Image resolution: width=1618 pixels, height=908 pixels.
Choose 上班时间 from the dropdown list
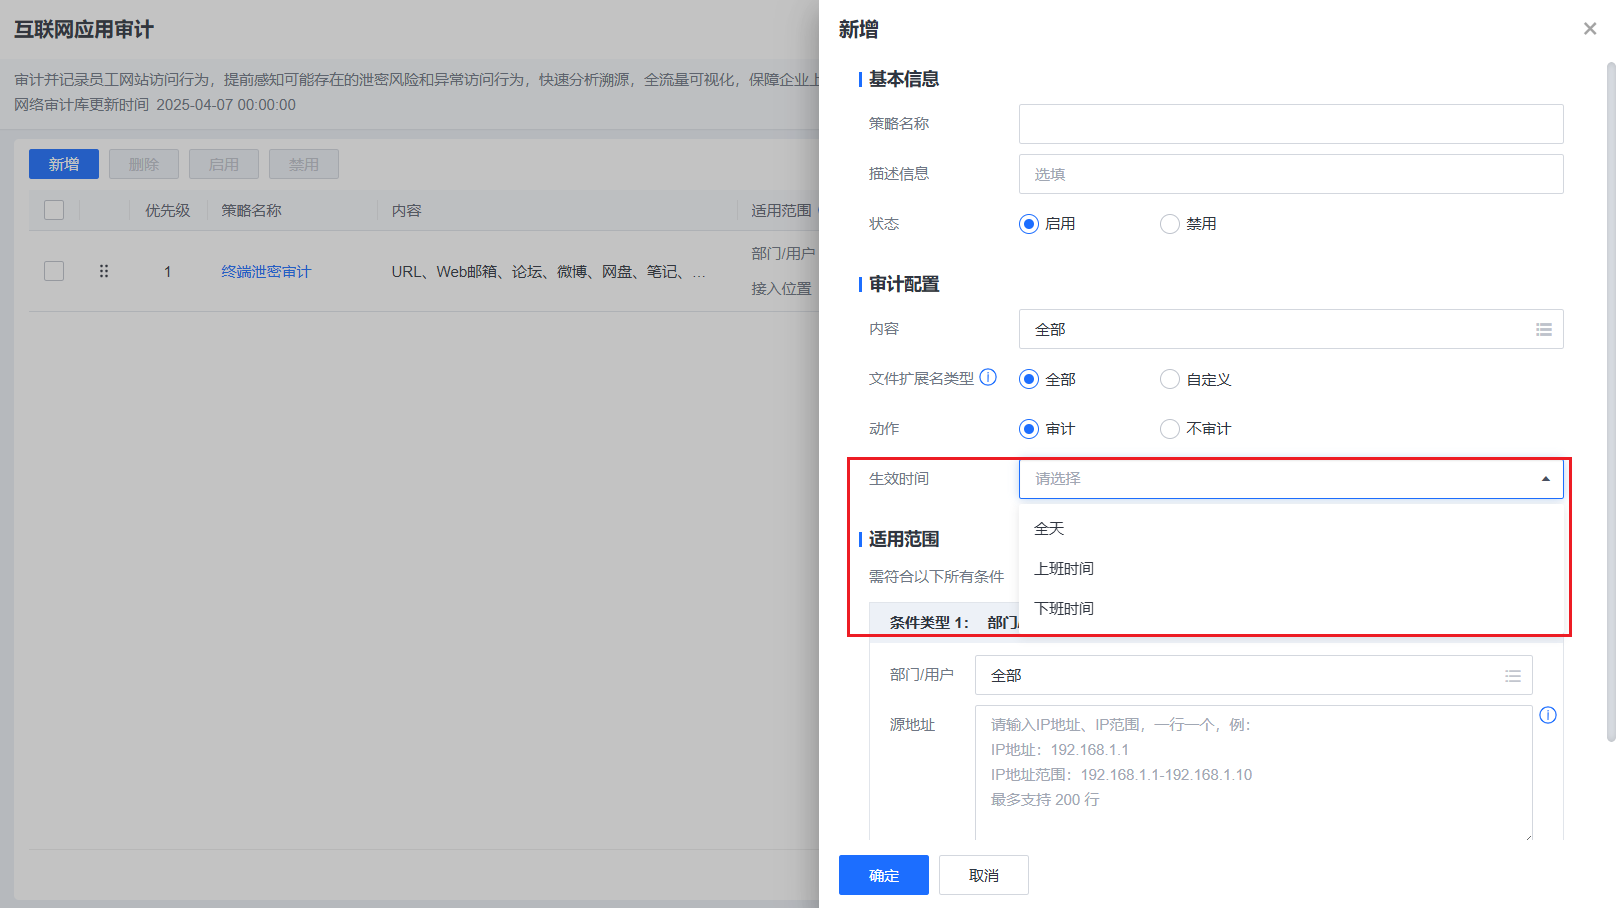pyautogui.click(x=1064, y=569)
